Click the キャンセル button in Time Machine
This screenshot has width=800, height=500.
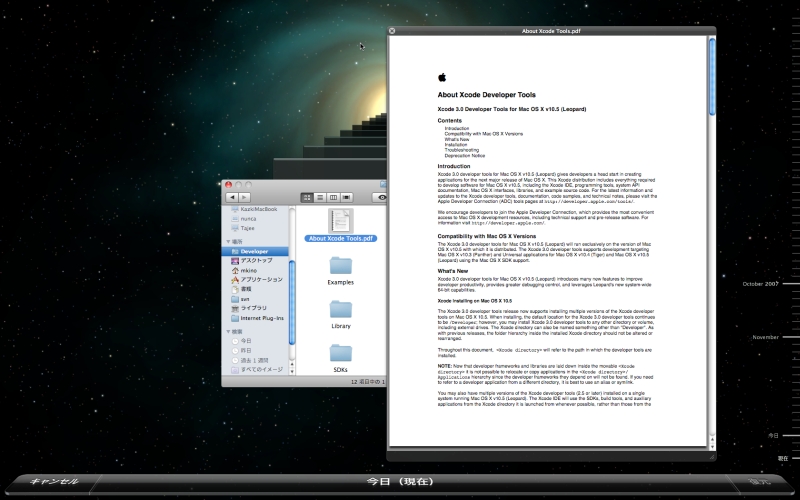point(54,481)
